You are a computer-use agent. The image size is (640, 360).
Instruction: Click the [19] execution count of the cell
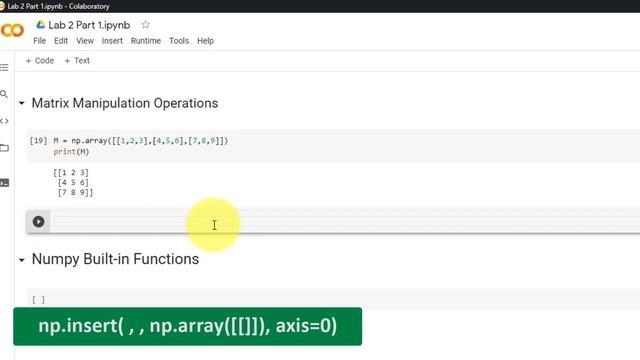[38, 141]
